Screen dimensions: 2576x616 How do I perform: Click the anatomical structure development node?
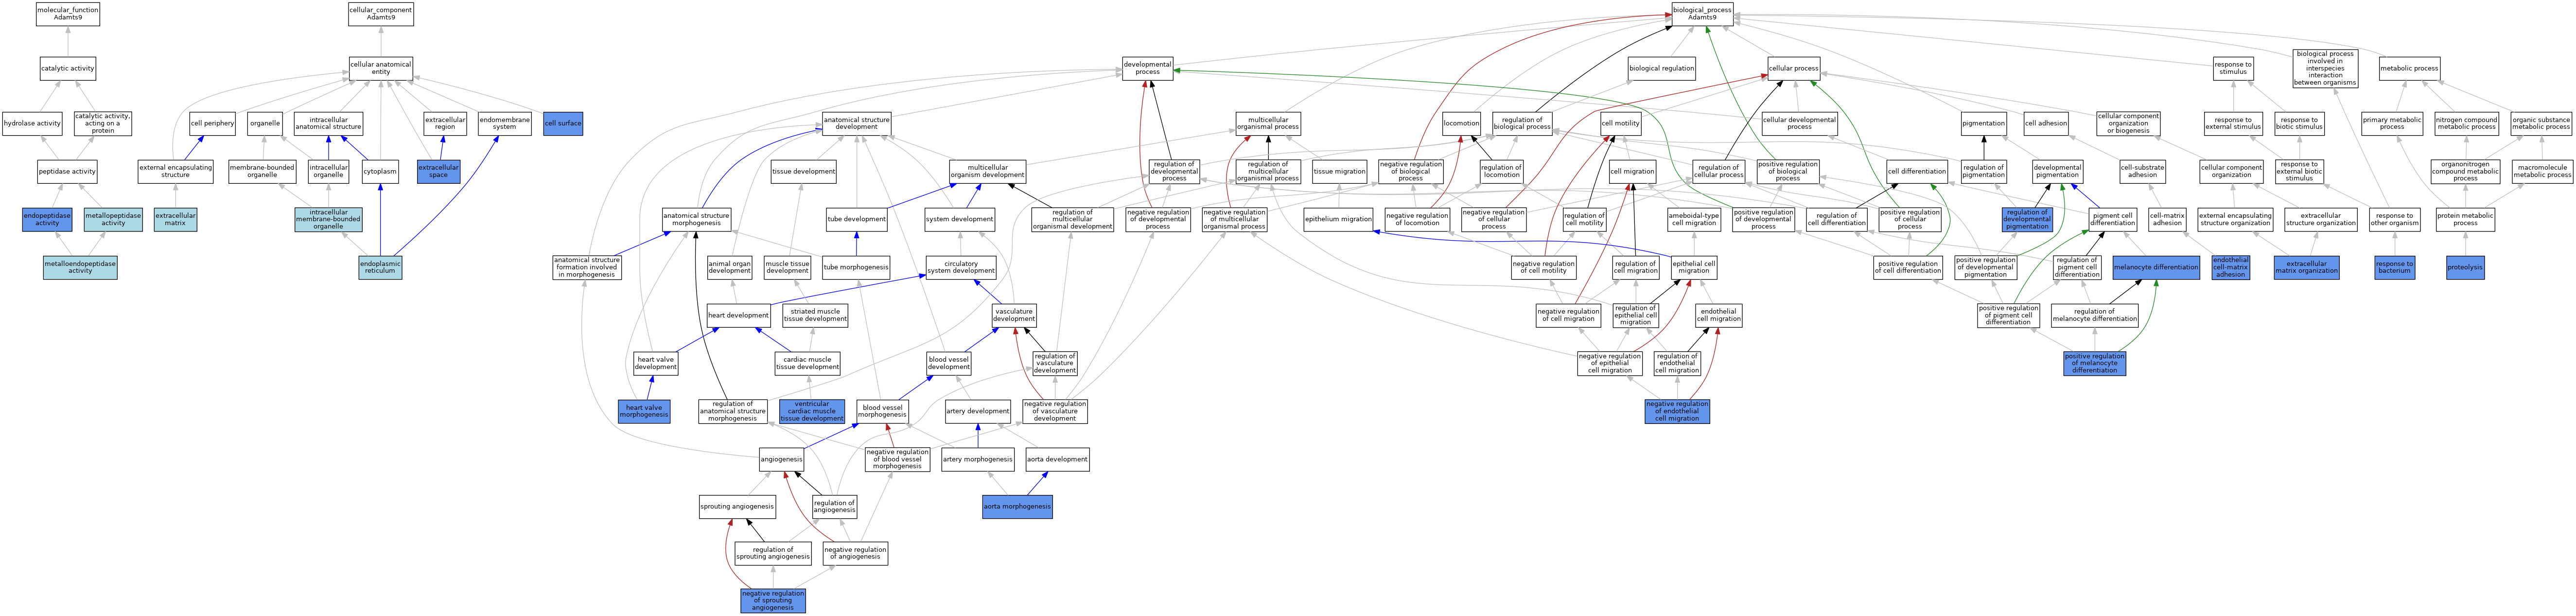(x=856, y=124)
